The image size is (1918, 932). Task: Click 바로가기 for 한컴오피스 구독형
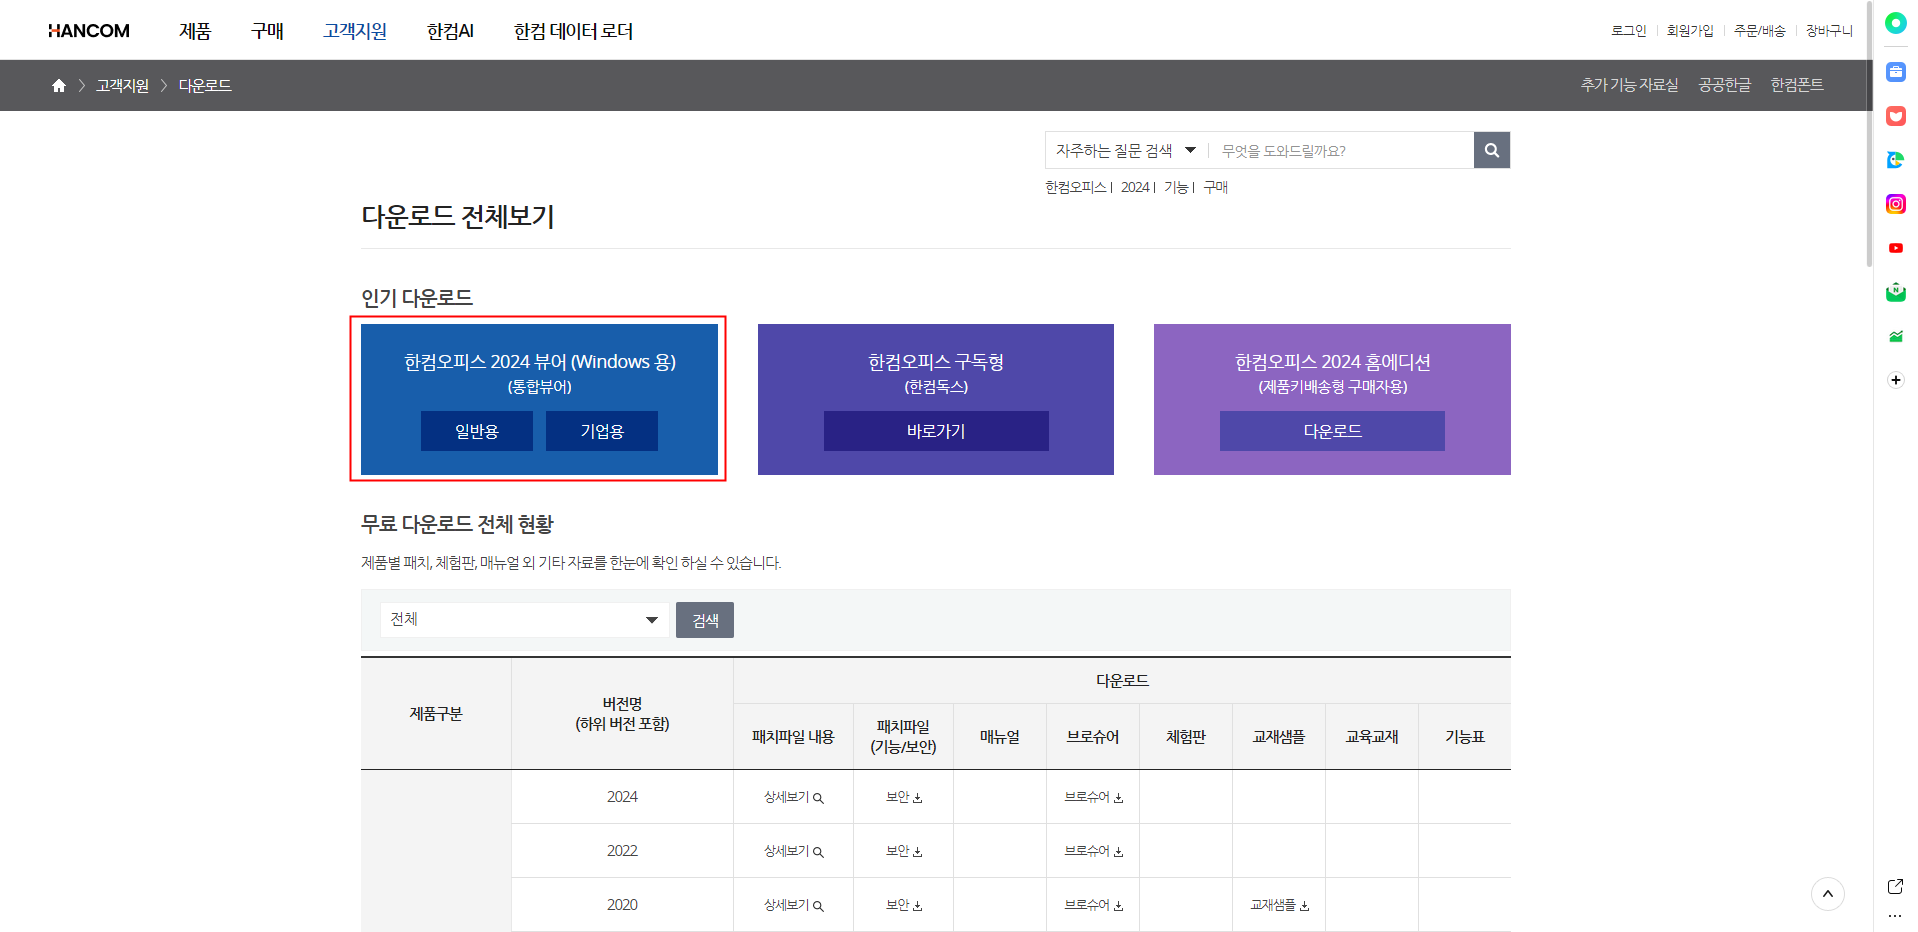point(936,431)
